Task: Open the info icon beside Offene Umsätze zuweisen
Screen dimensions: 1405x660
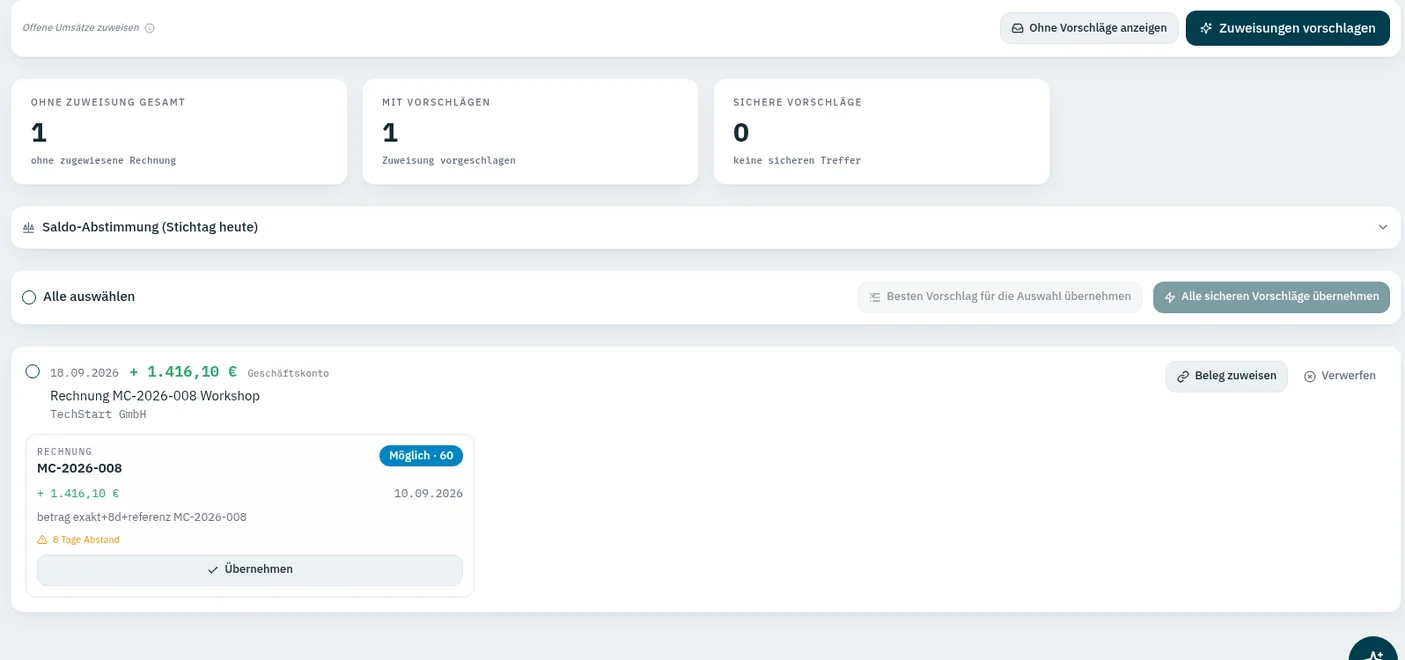Action: (150, 28)
